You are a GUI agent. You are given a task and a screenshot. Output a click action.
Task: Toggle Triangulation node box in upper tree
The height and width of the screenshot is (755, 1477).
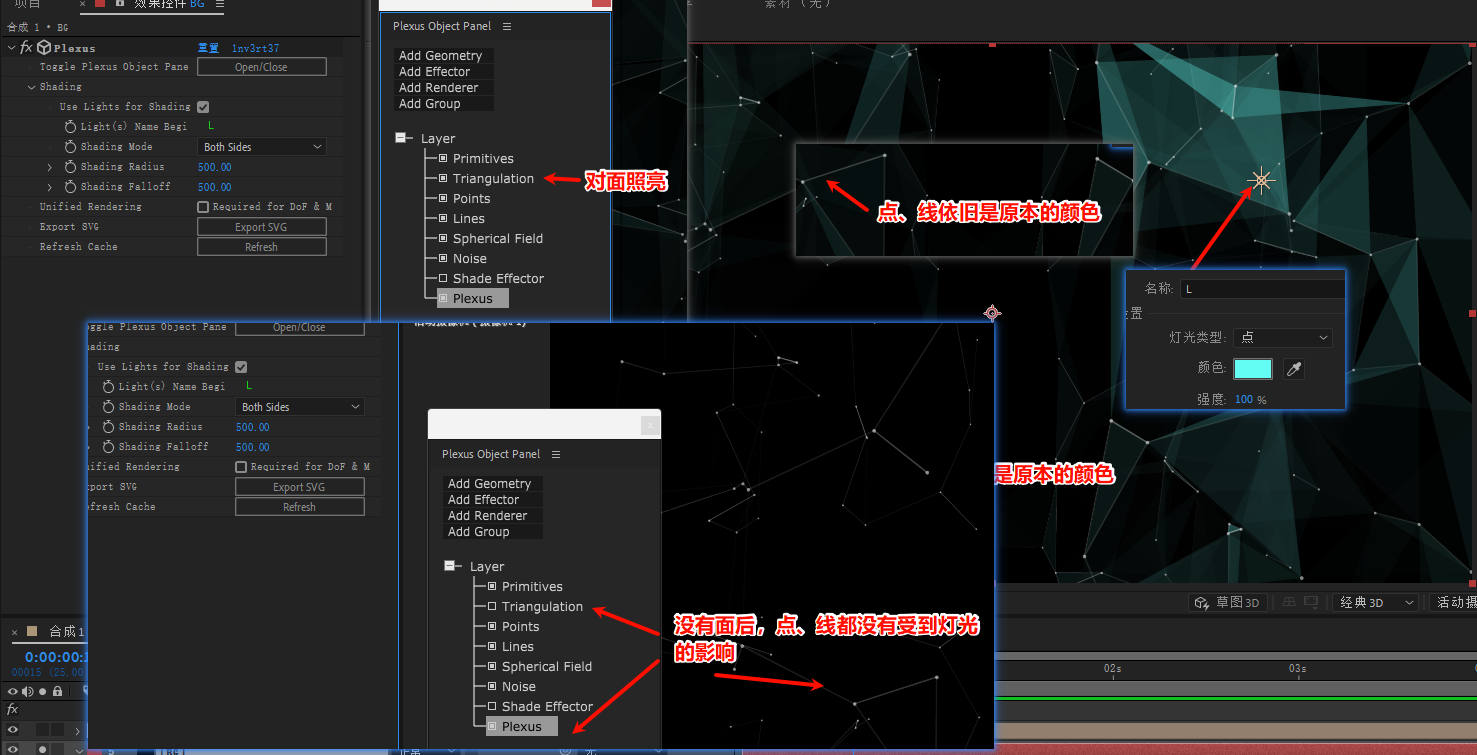443,178
